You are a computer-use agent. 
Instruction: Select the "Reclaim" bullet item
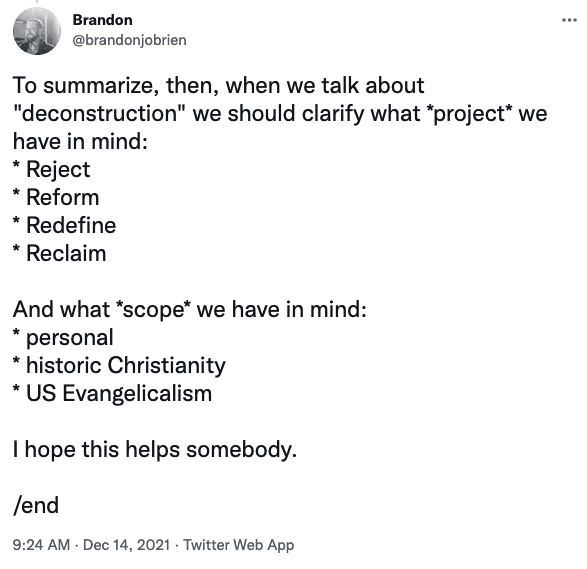tap(60, 253)
